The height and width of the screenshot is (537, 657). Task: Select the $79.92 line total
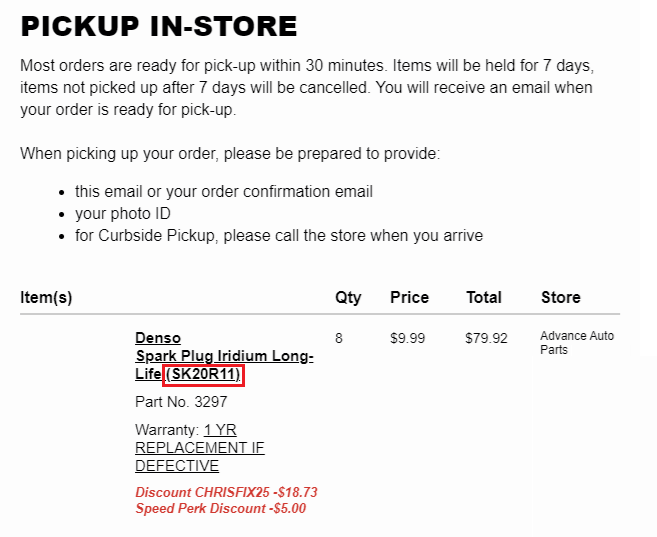pyautogui.click(x=486, y=338)
